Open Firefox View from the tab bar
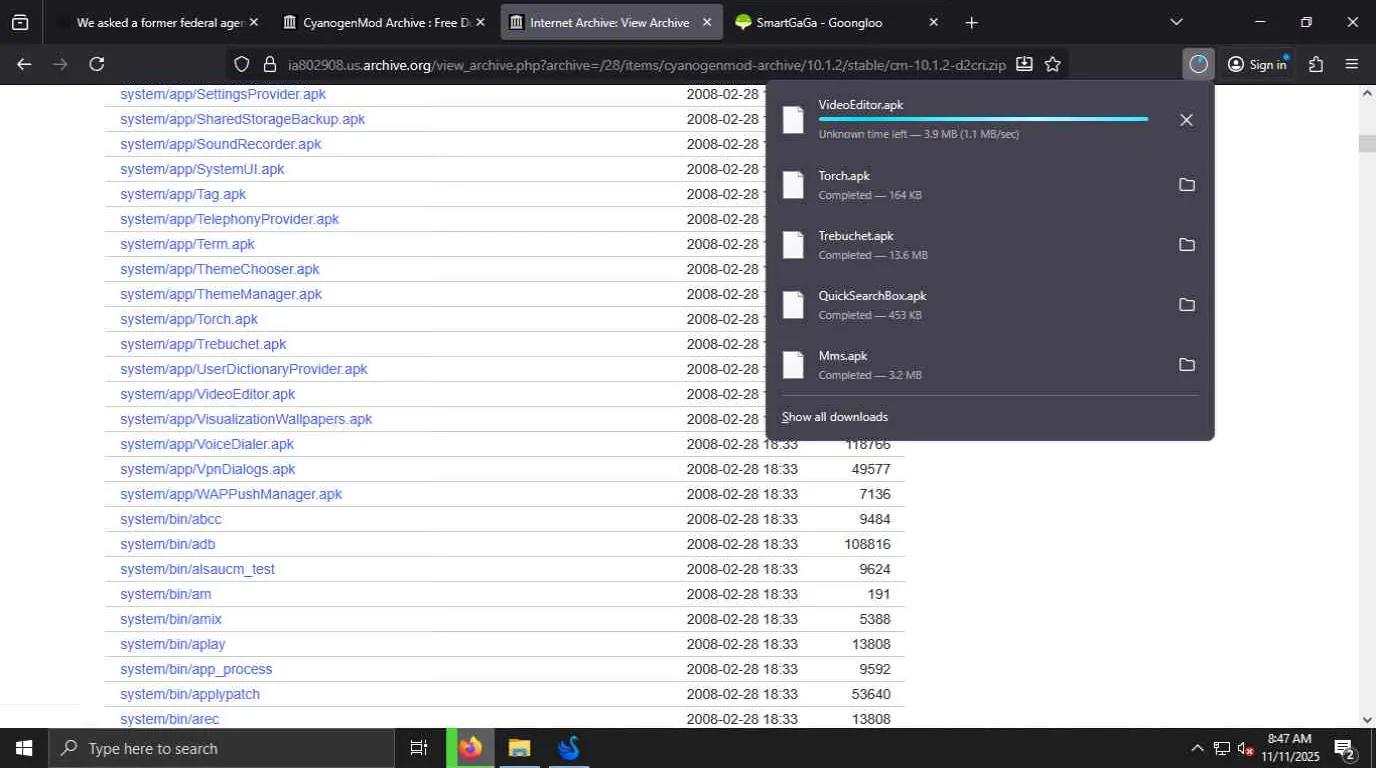The height and width of the screenshot is (768, 1376). (x=20, y=22)
